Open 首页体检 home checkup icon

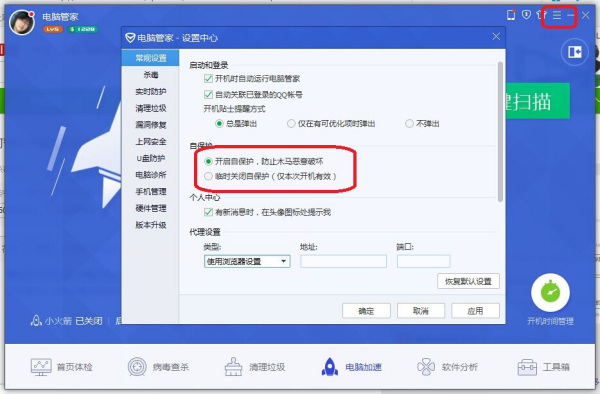[x=41, y=367]
